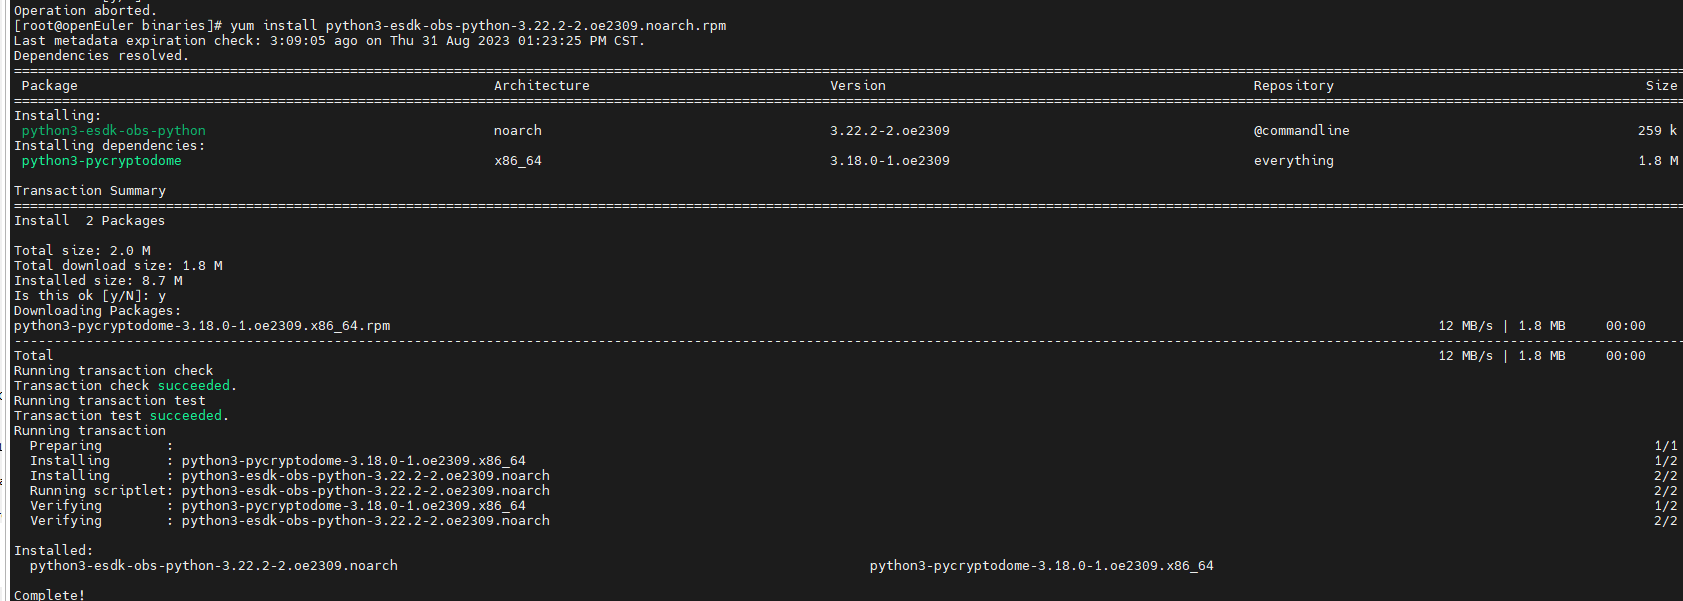Viewport: 1683px width, 601px height.
Task: Click version text 3.22.2-2.oe2309
Action: (x=889, y=131)
